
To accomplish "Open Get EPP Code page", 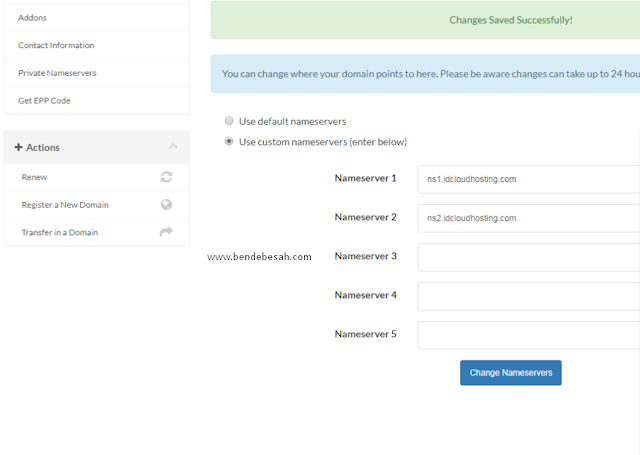I will point(96,101).
